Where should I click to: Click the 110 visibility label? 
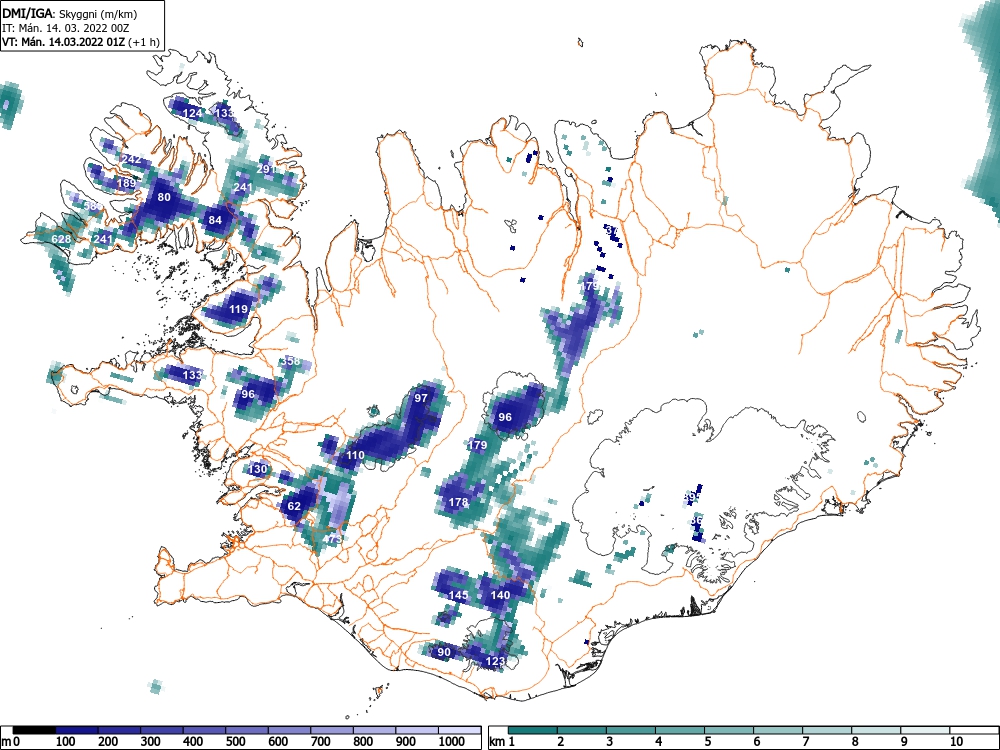coord(355,455)
